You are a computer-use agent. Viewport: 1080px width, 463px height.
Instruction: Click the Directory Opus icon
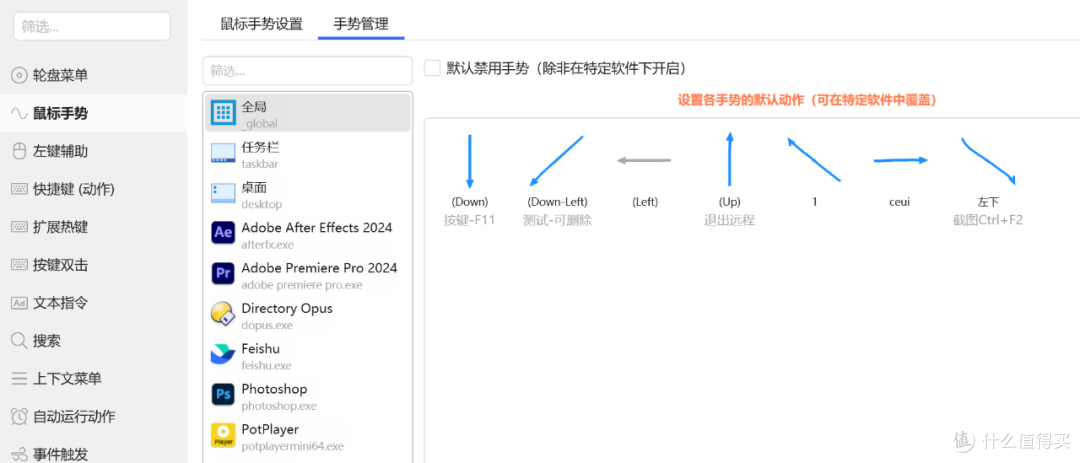[x=223, y=314]
